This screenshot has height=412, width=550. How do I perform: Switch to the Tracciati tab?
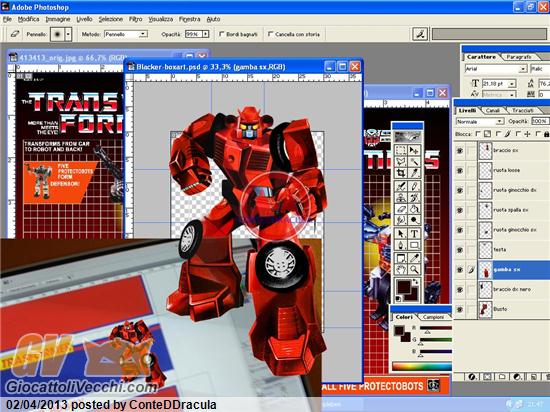coord(522,110)
